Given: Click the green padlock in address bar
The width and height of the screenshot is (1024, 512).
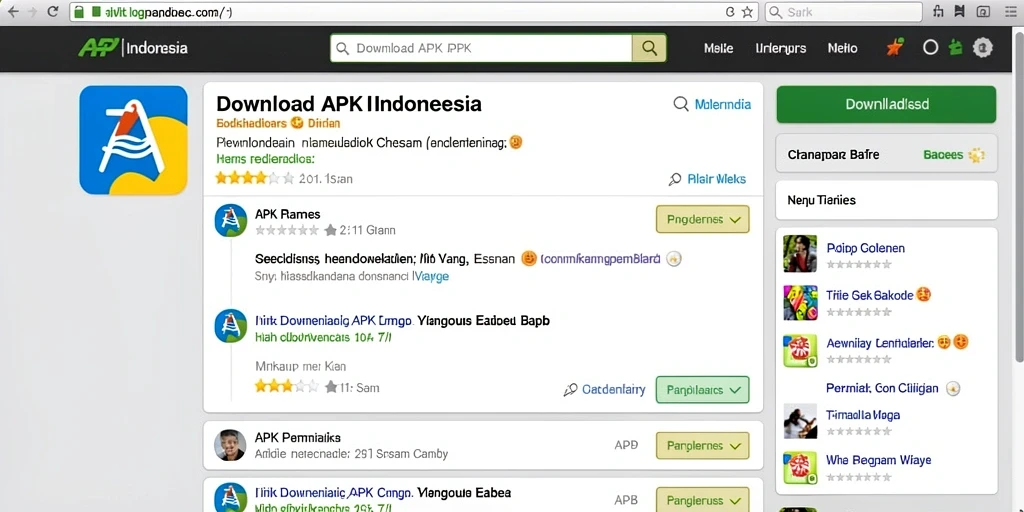Looking at the screenshot, I should coord(80,12).
